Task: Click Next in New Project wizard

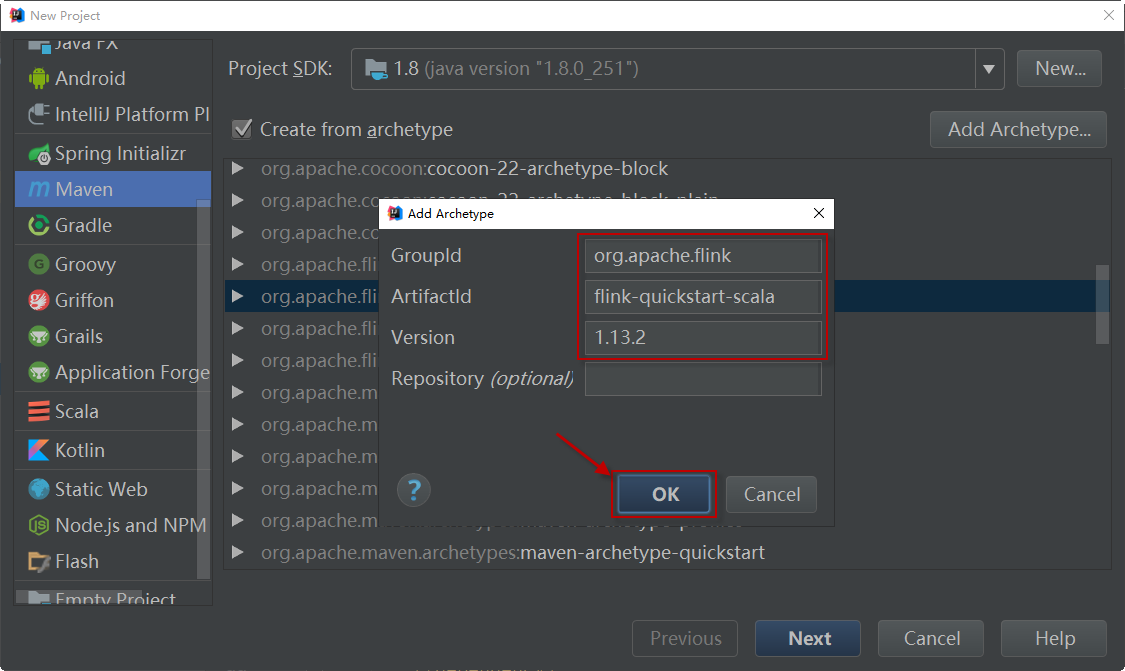Action: 808,639
